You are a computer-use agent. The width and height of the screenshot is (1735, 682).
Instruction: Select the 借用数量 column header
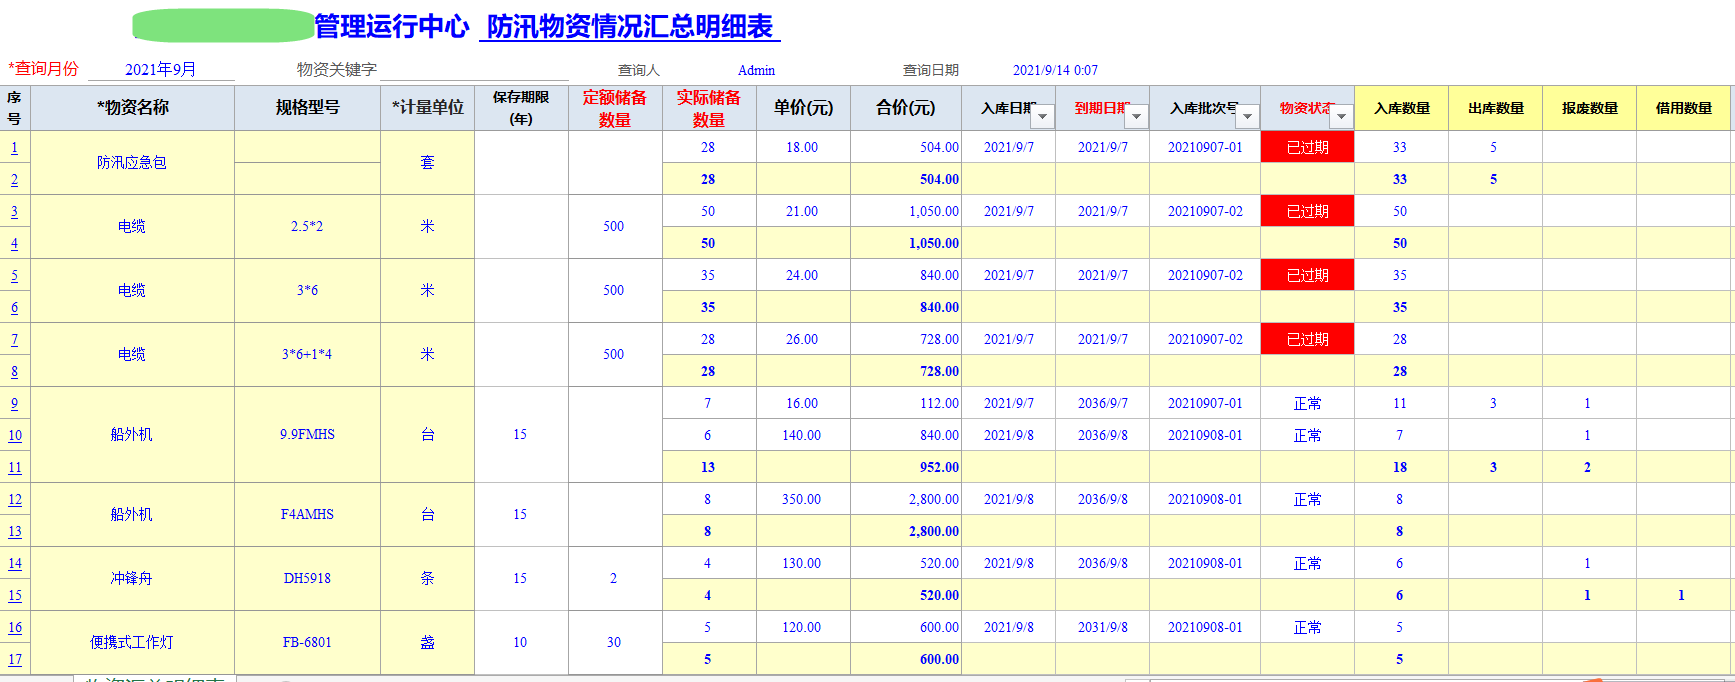tap(1683, 108)
